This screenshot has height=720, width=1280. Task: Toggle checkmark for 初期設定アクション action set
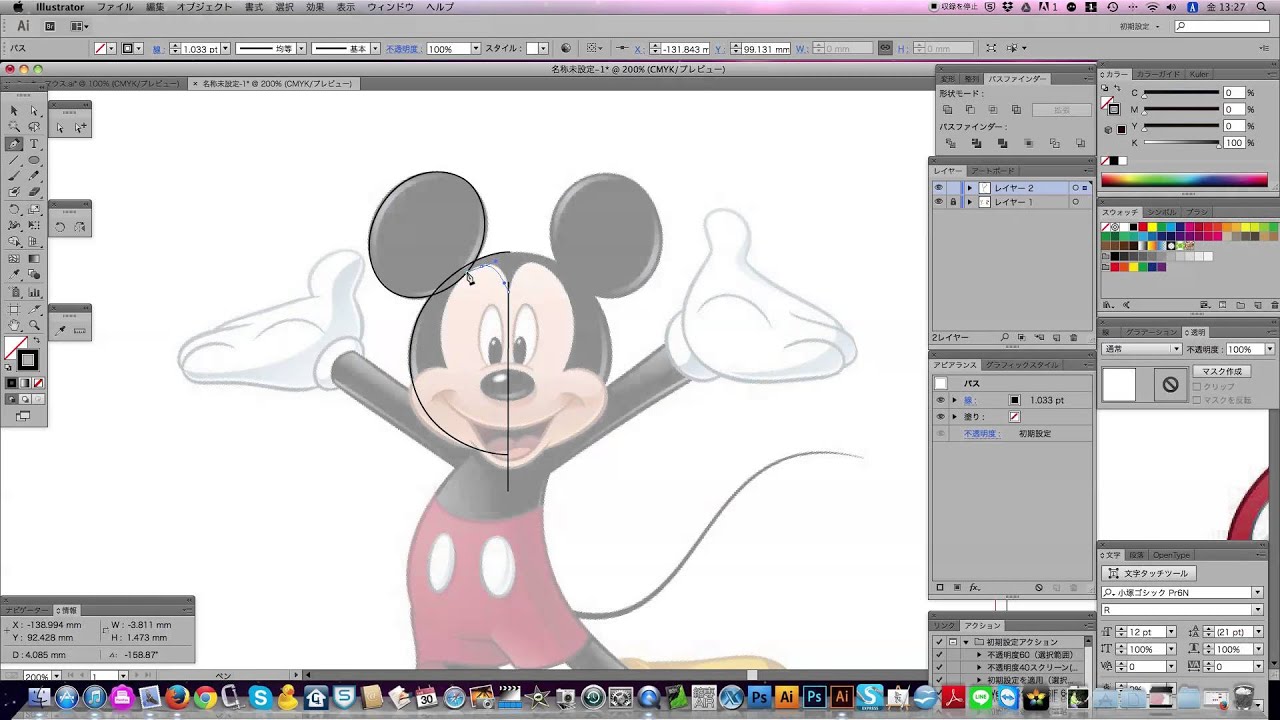[x=938, y=642]
